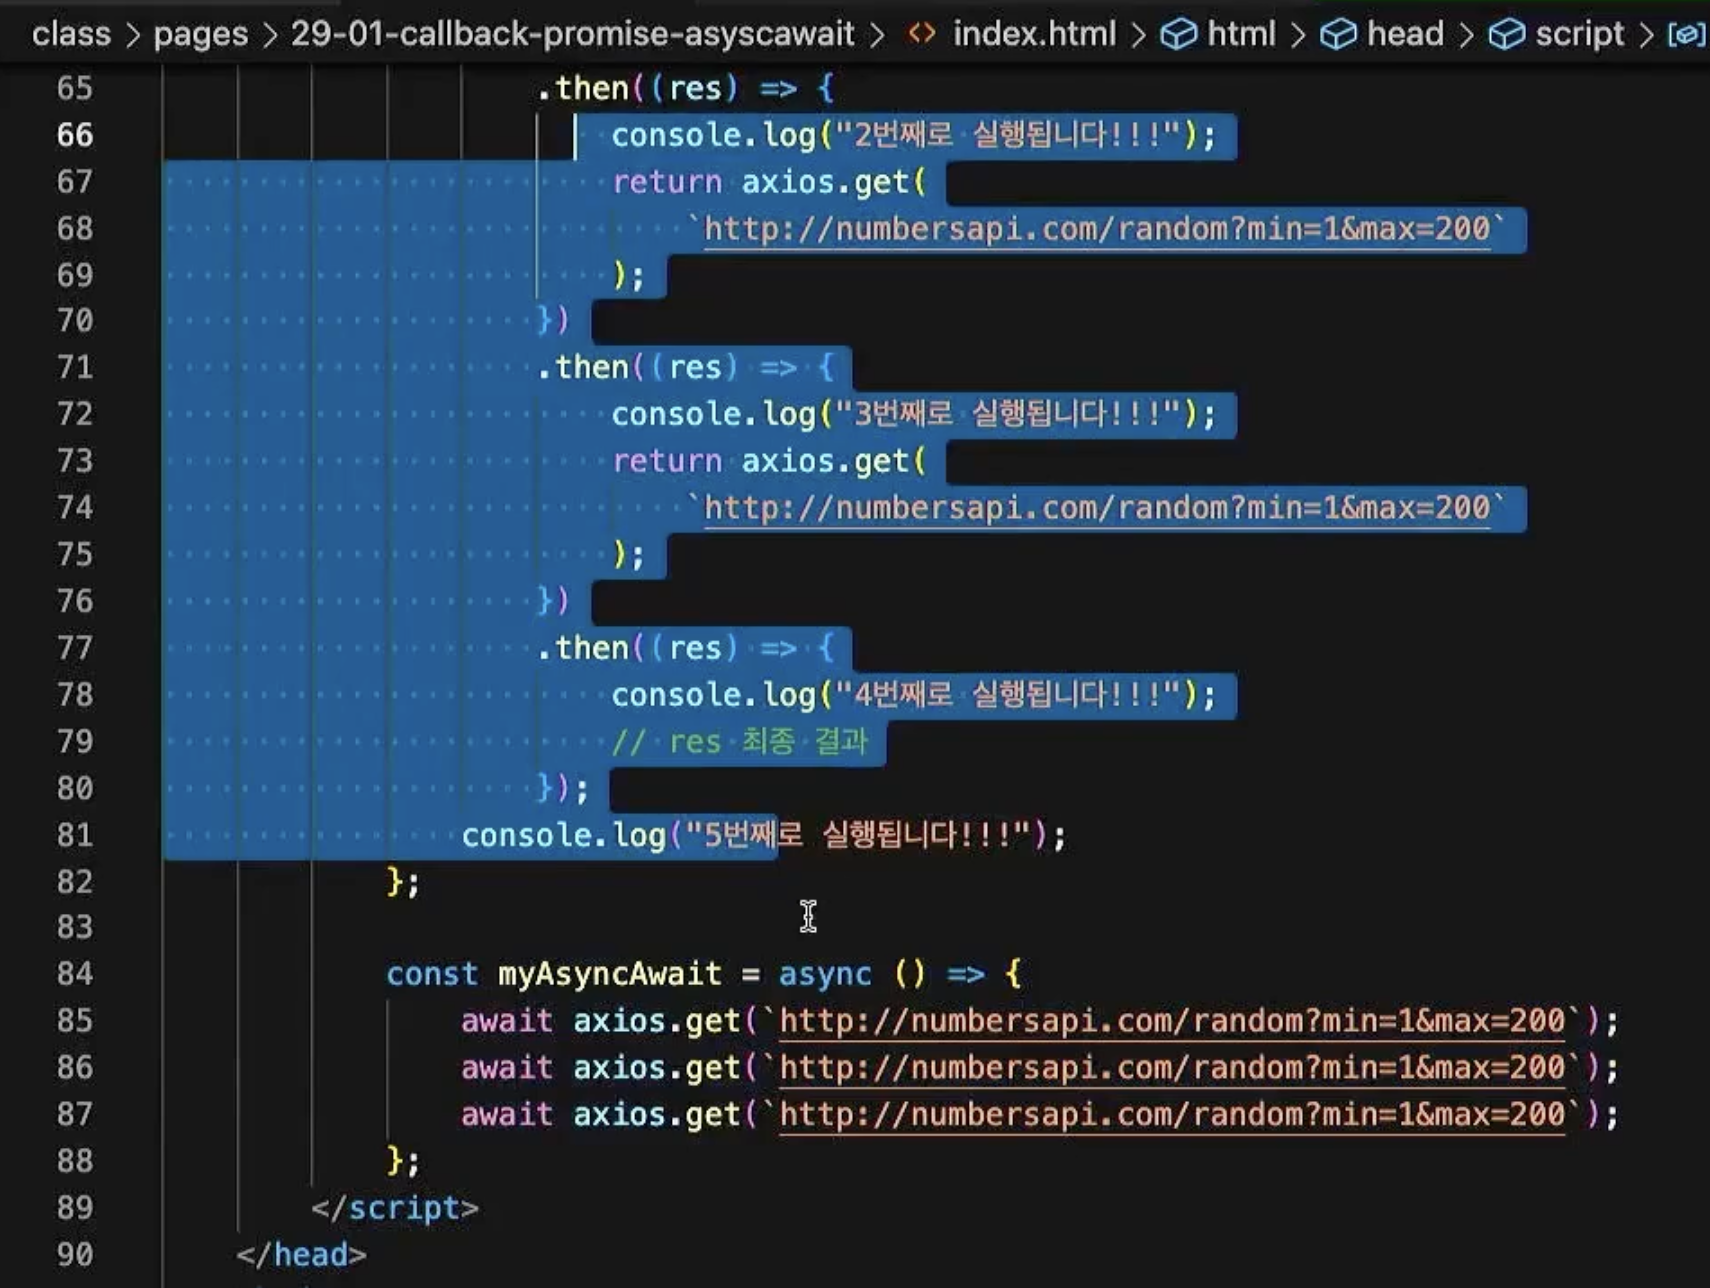
Task: Click the variable symbol icon after script
Action: coord(1686,35)
